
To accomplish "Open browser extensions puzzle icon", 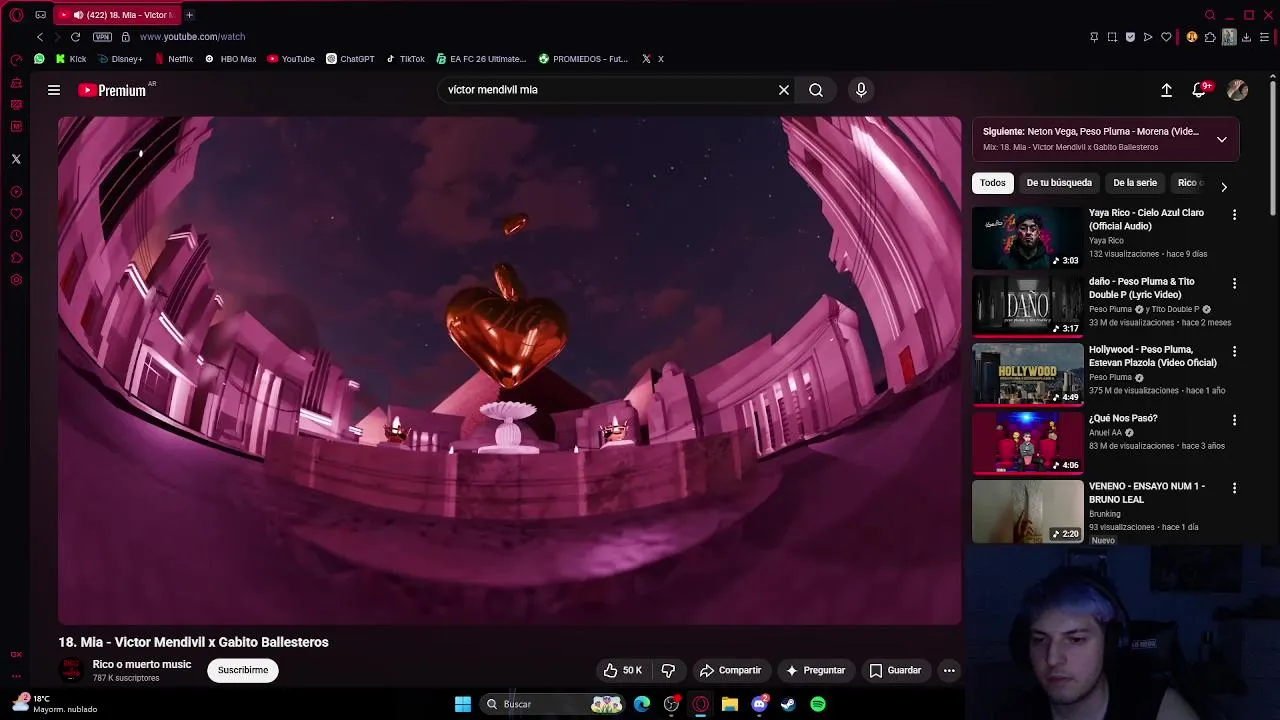I will 1210,37.
